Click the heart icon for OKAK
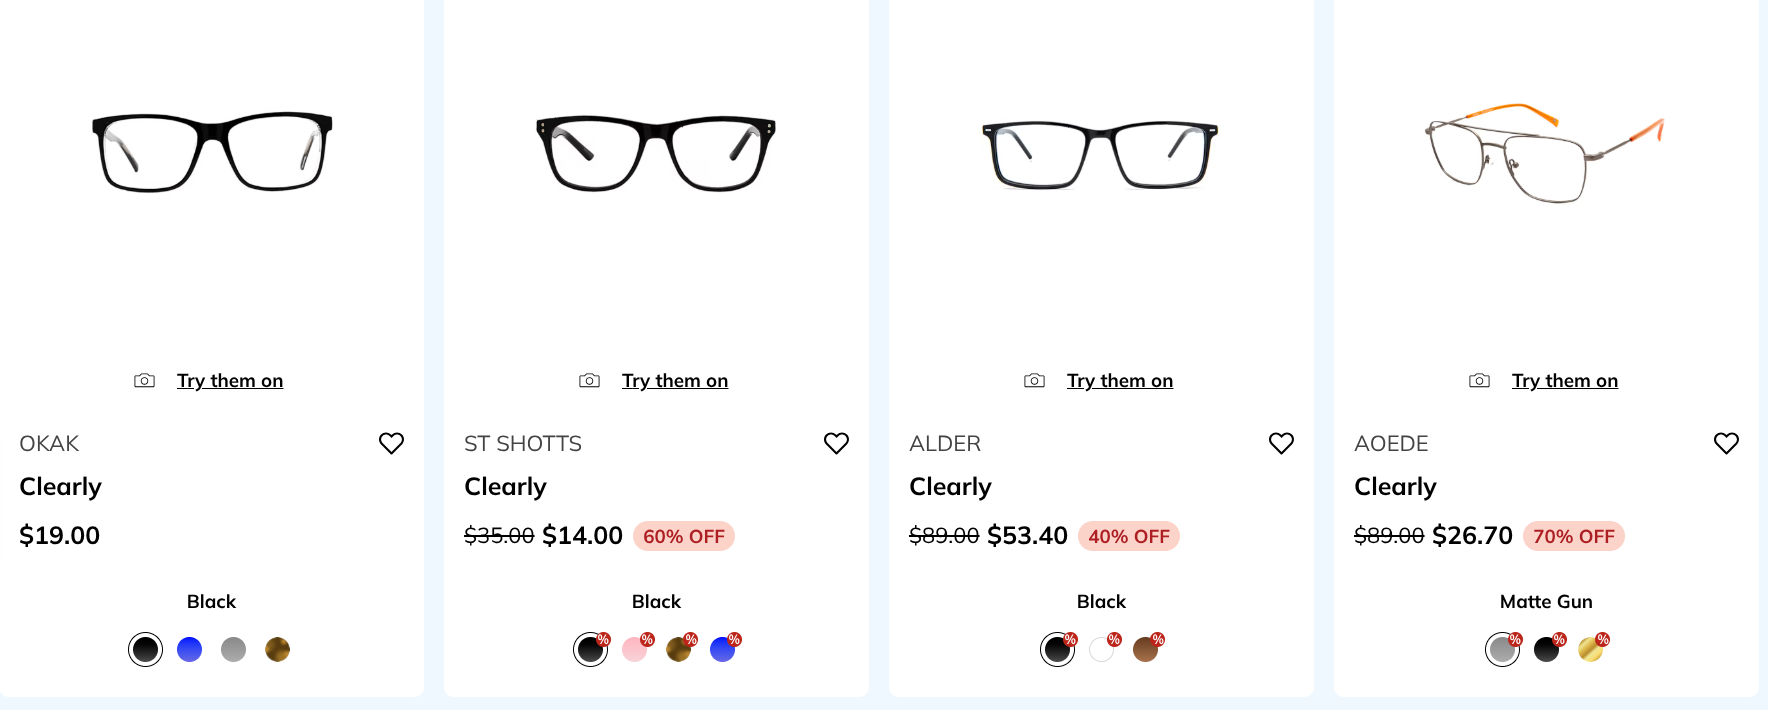 coord(391,443)
